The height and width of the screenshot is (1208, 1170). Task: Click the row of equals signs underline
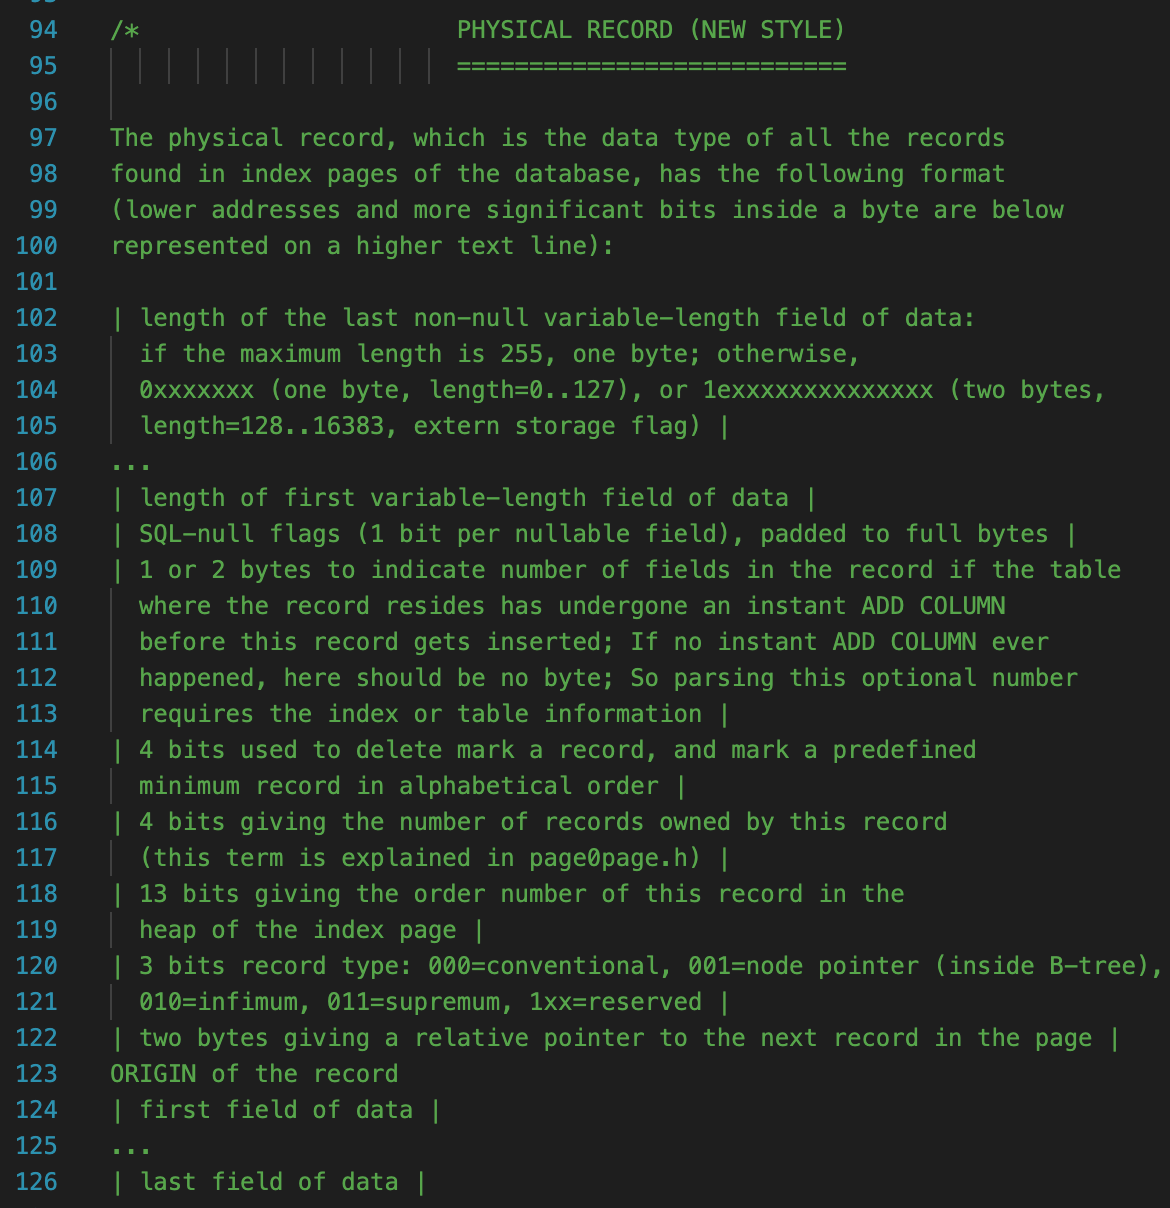[x=651, y=66]
